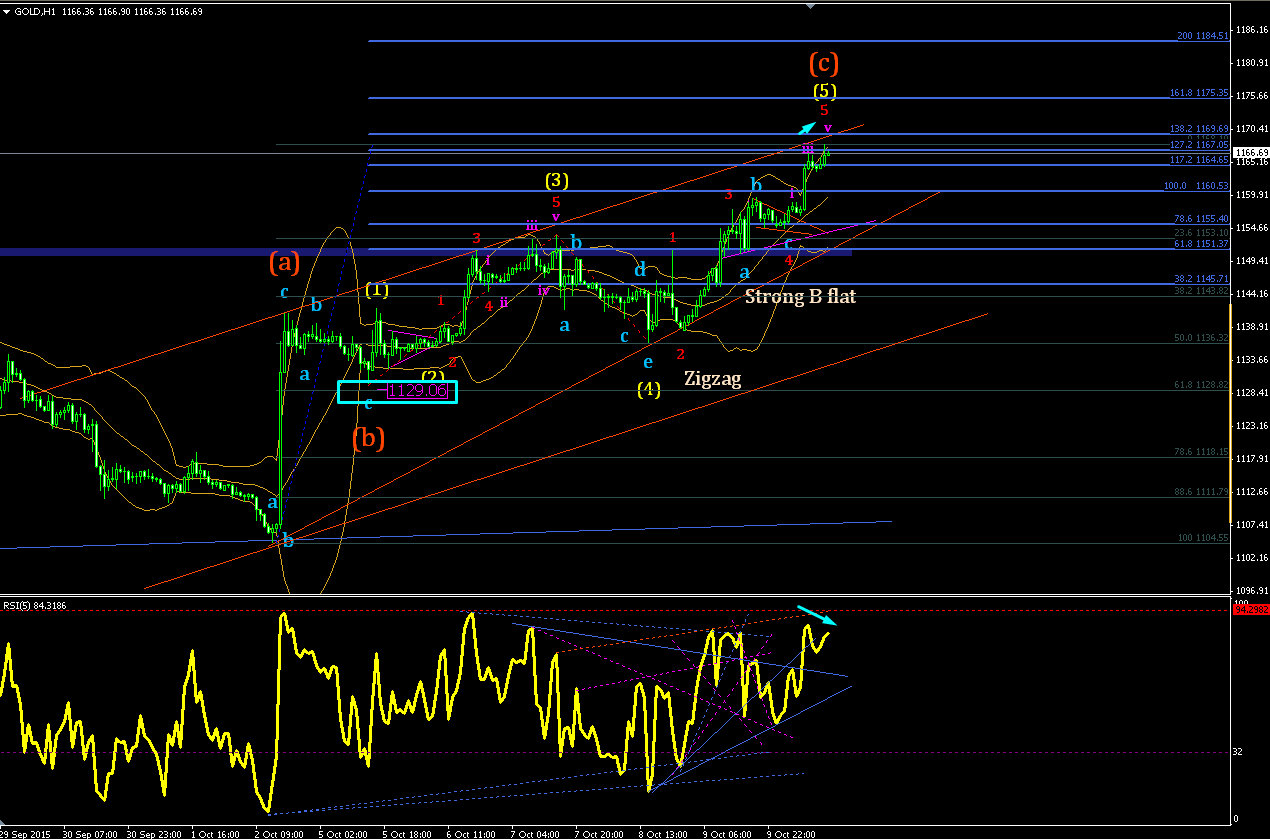Select the orange (b) wave label
The height and width of the screenshot is (839, 1270).
(x=369, y=437)
